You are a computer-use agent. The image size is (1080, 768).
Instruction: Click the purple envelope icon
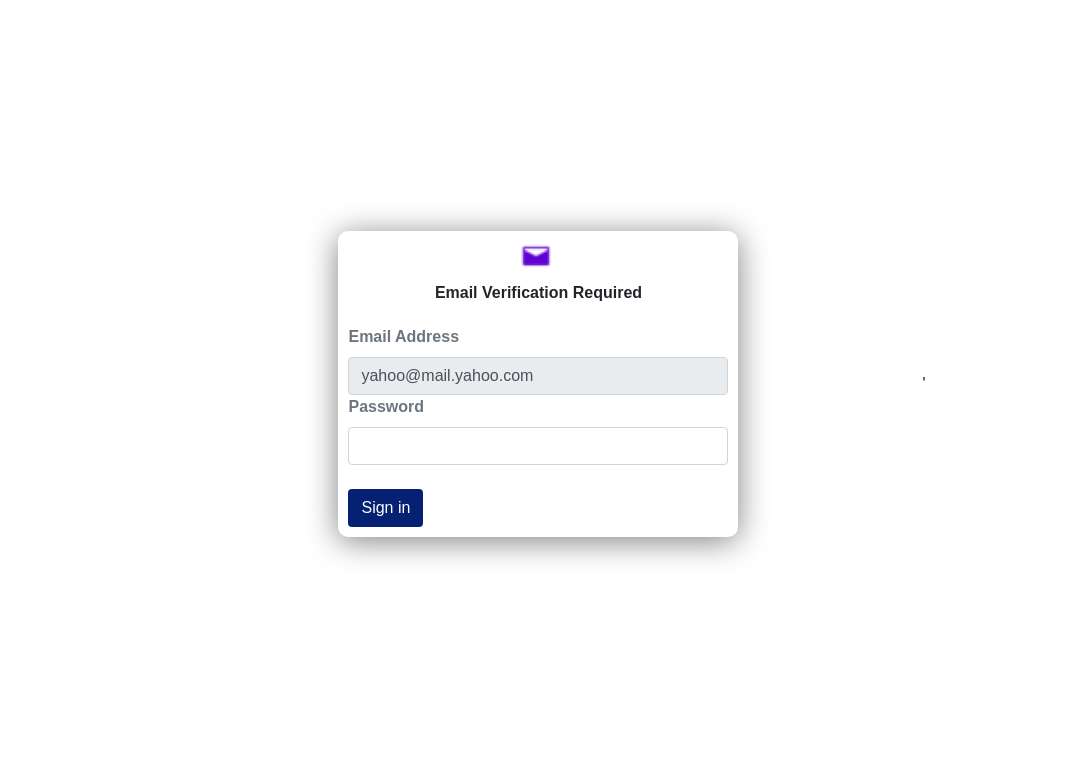[536, 256]
